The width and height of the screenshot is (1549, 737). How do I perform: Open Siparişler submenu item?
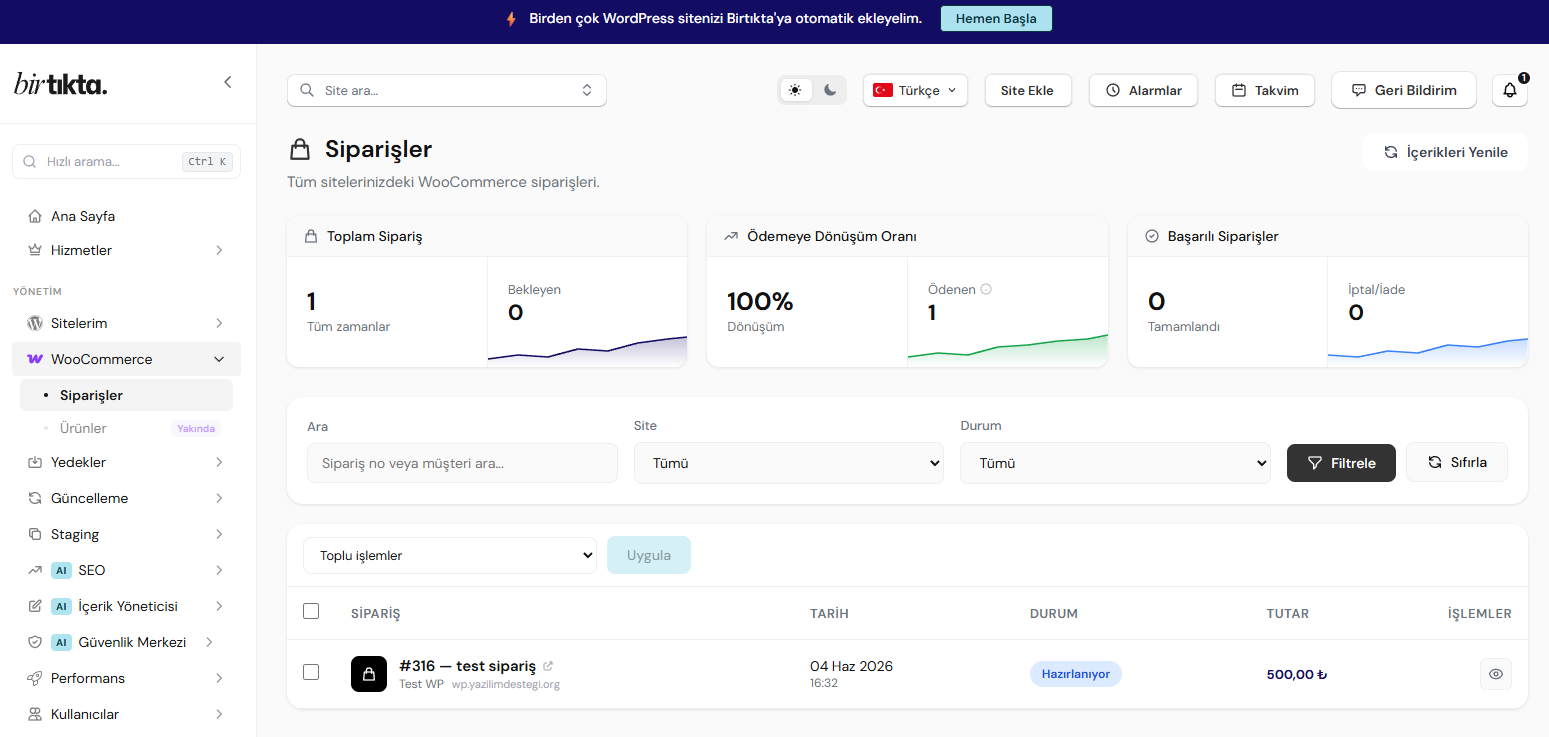[126, 395]
